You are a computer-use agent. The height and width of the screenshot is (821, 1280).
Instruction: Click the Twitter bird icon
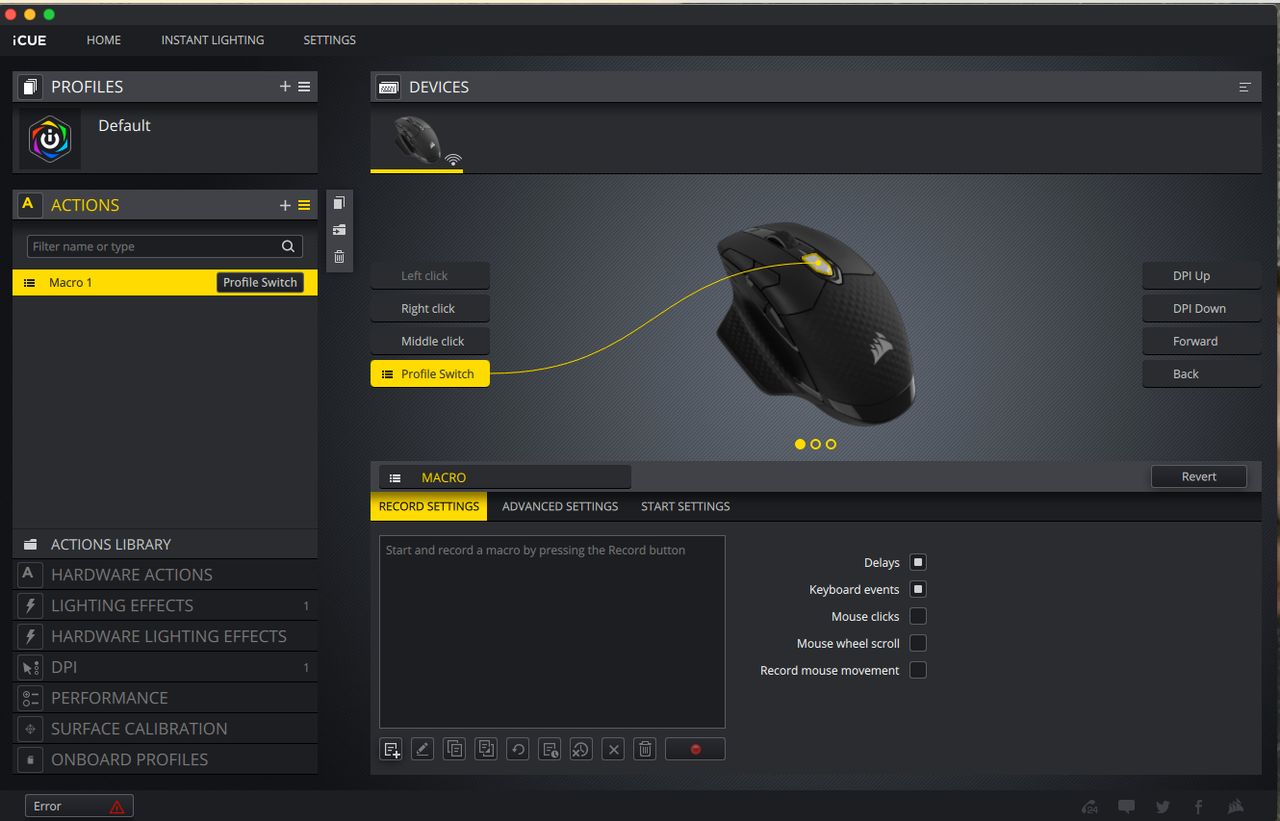[x=1163, y=807]
